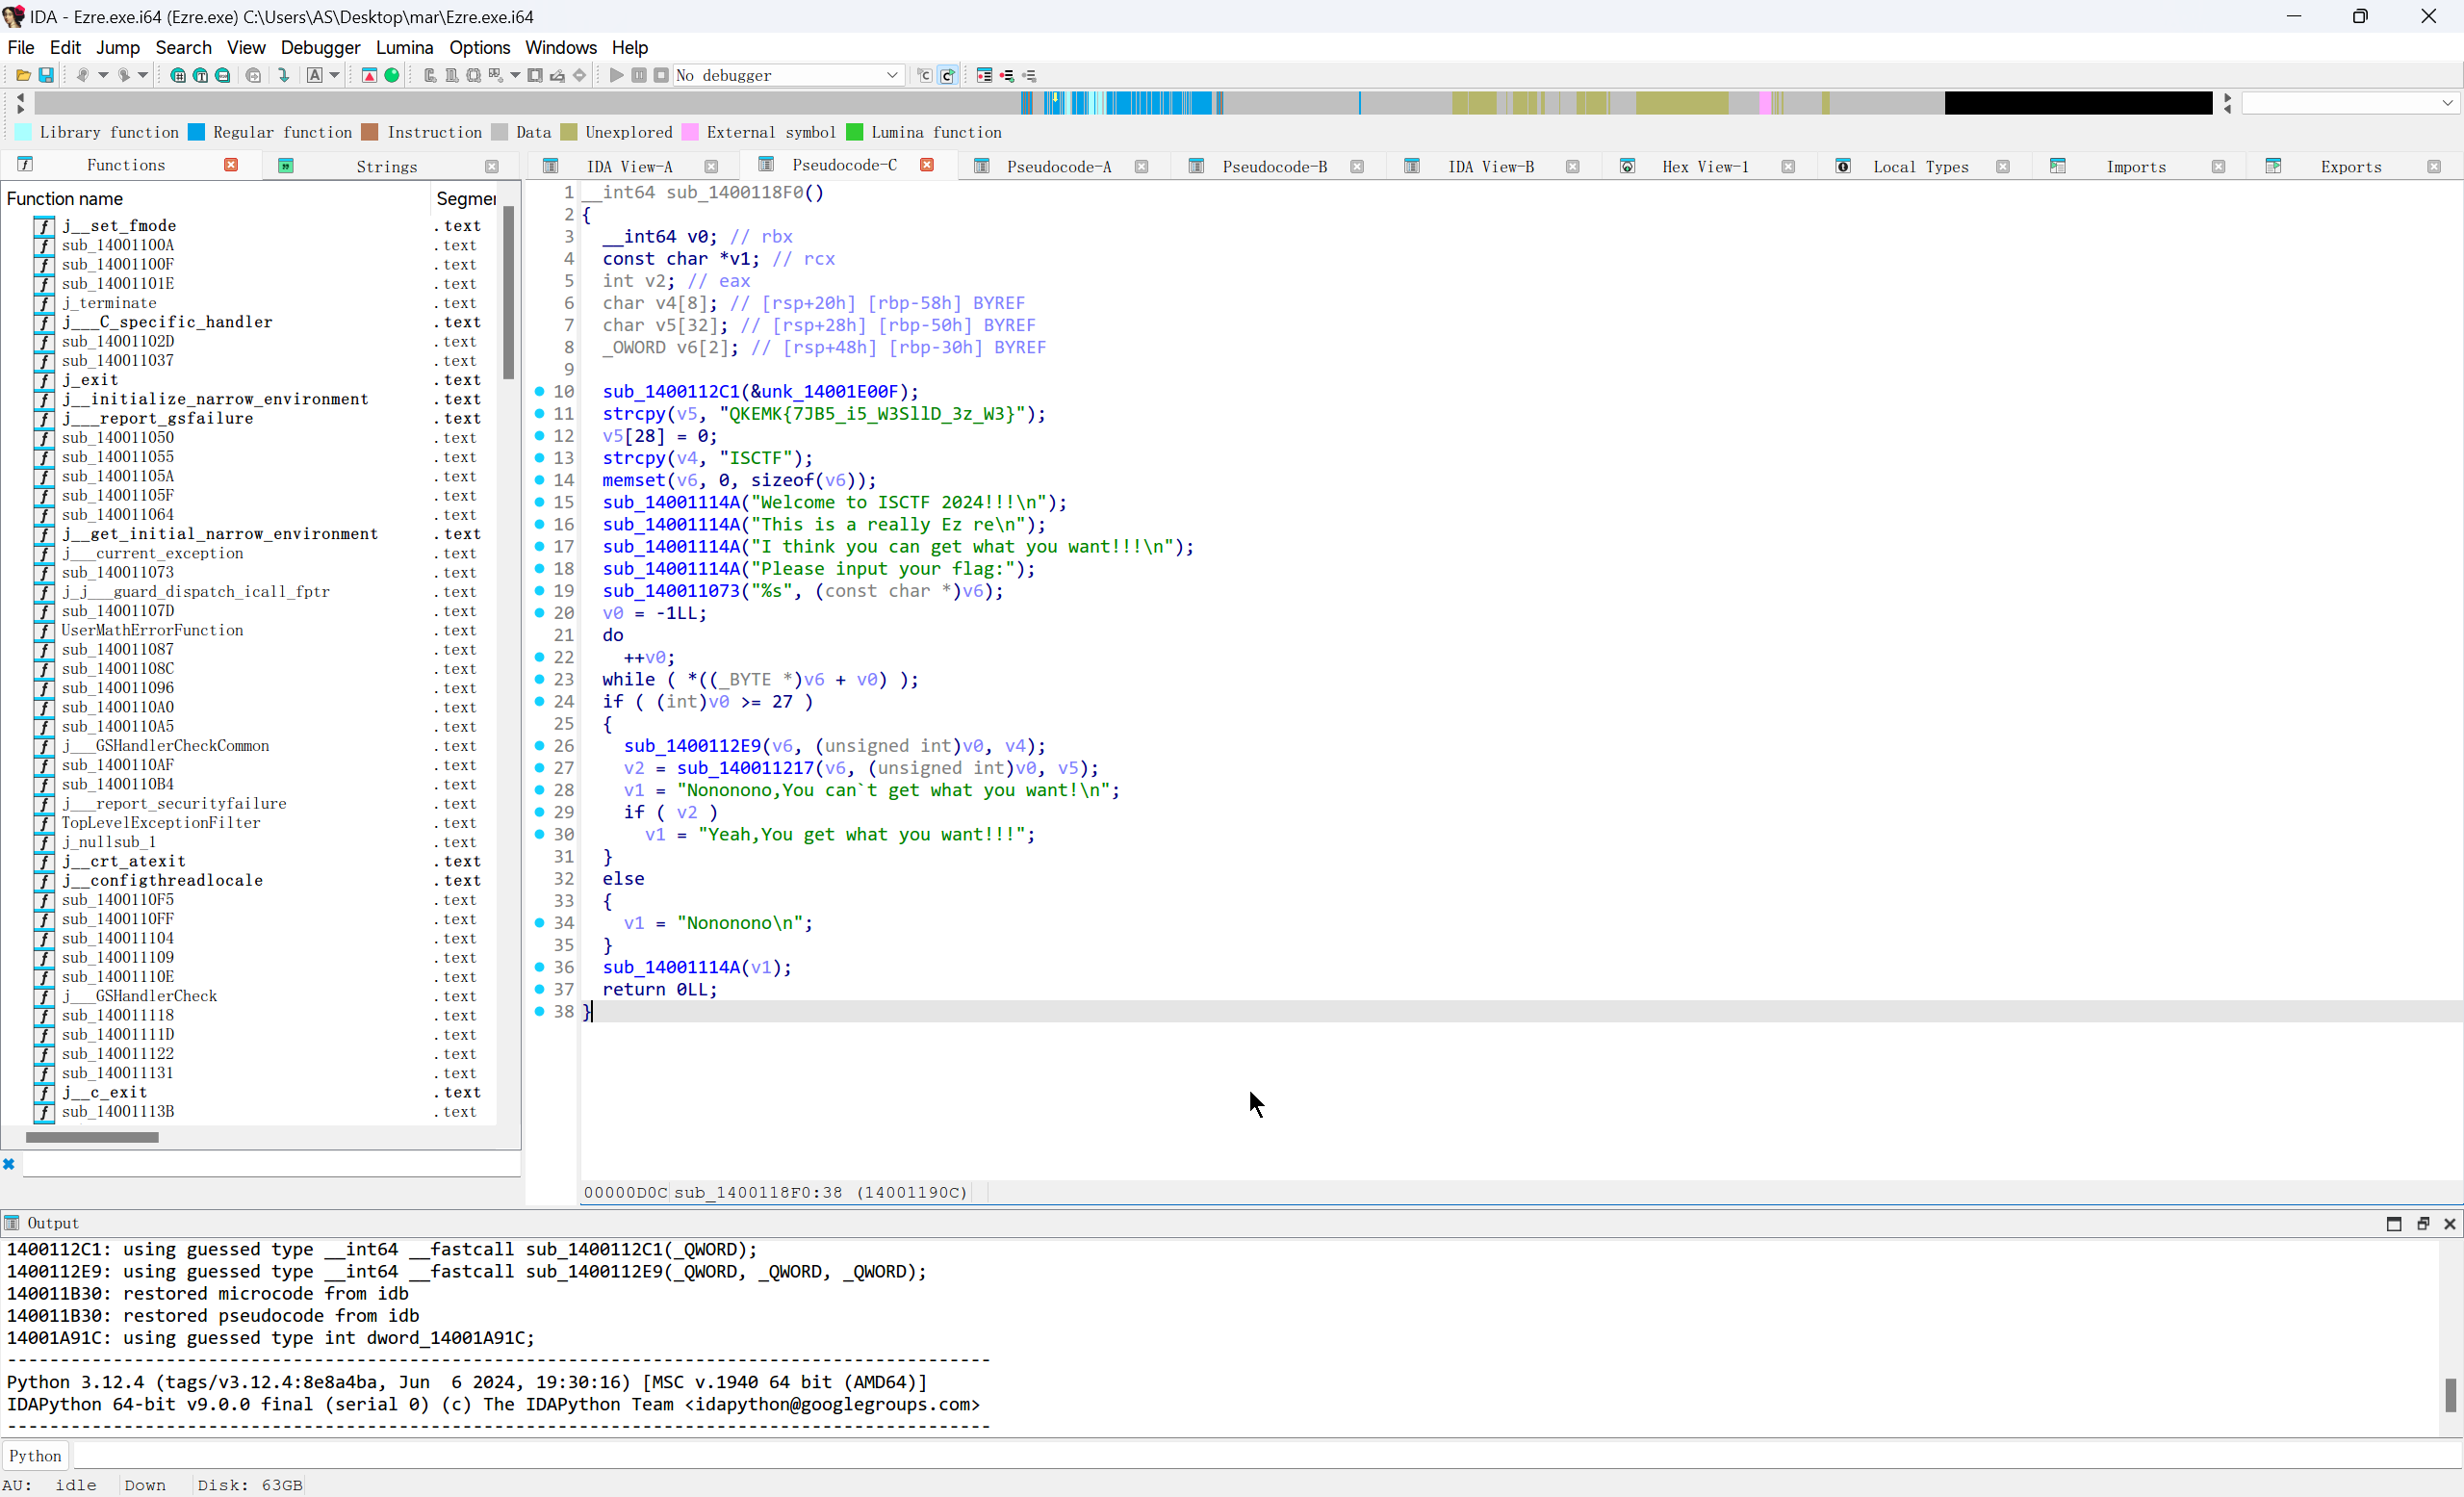The image size is (2464, 1497).
Task: Toggle breakpoint dot on line 36
Action: pos(540,967)
